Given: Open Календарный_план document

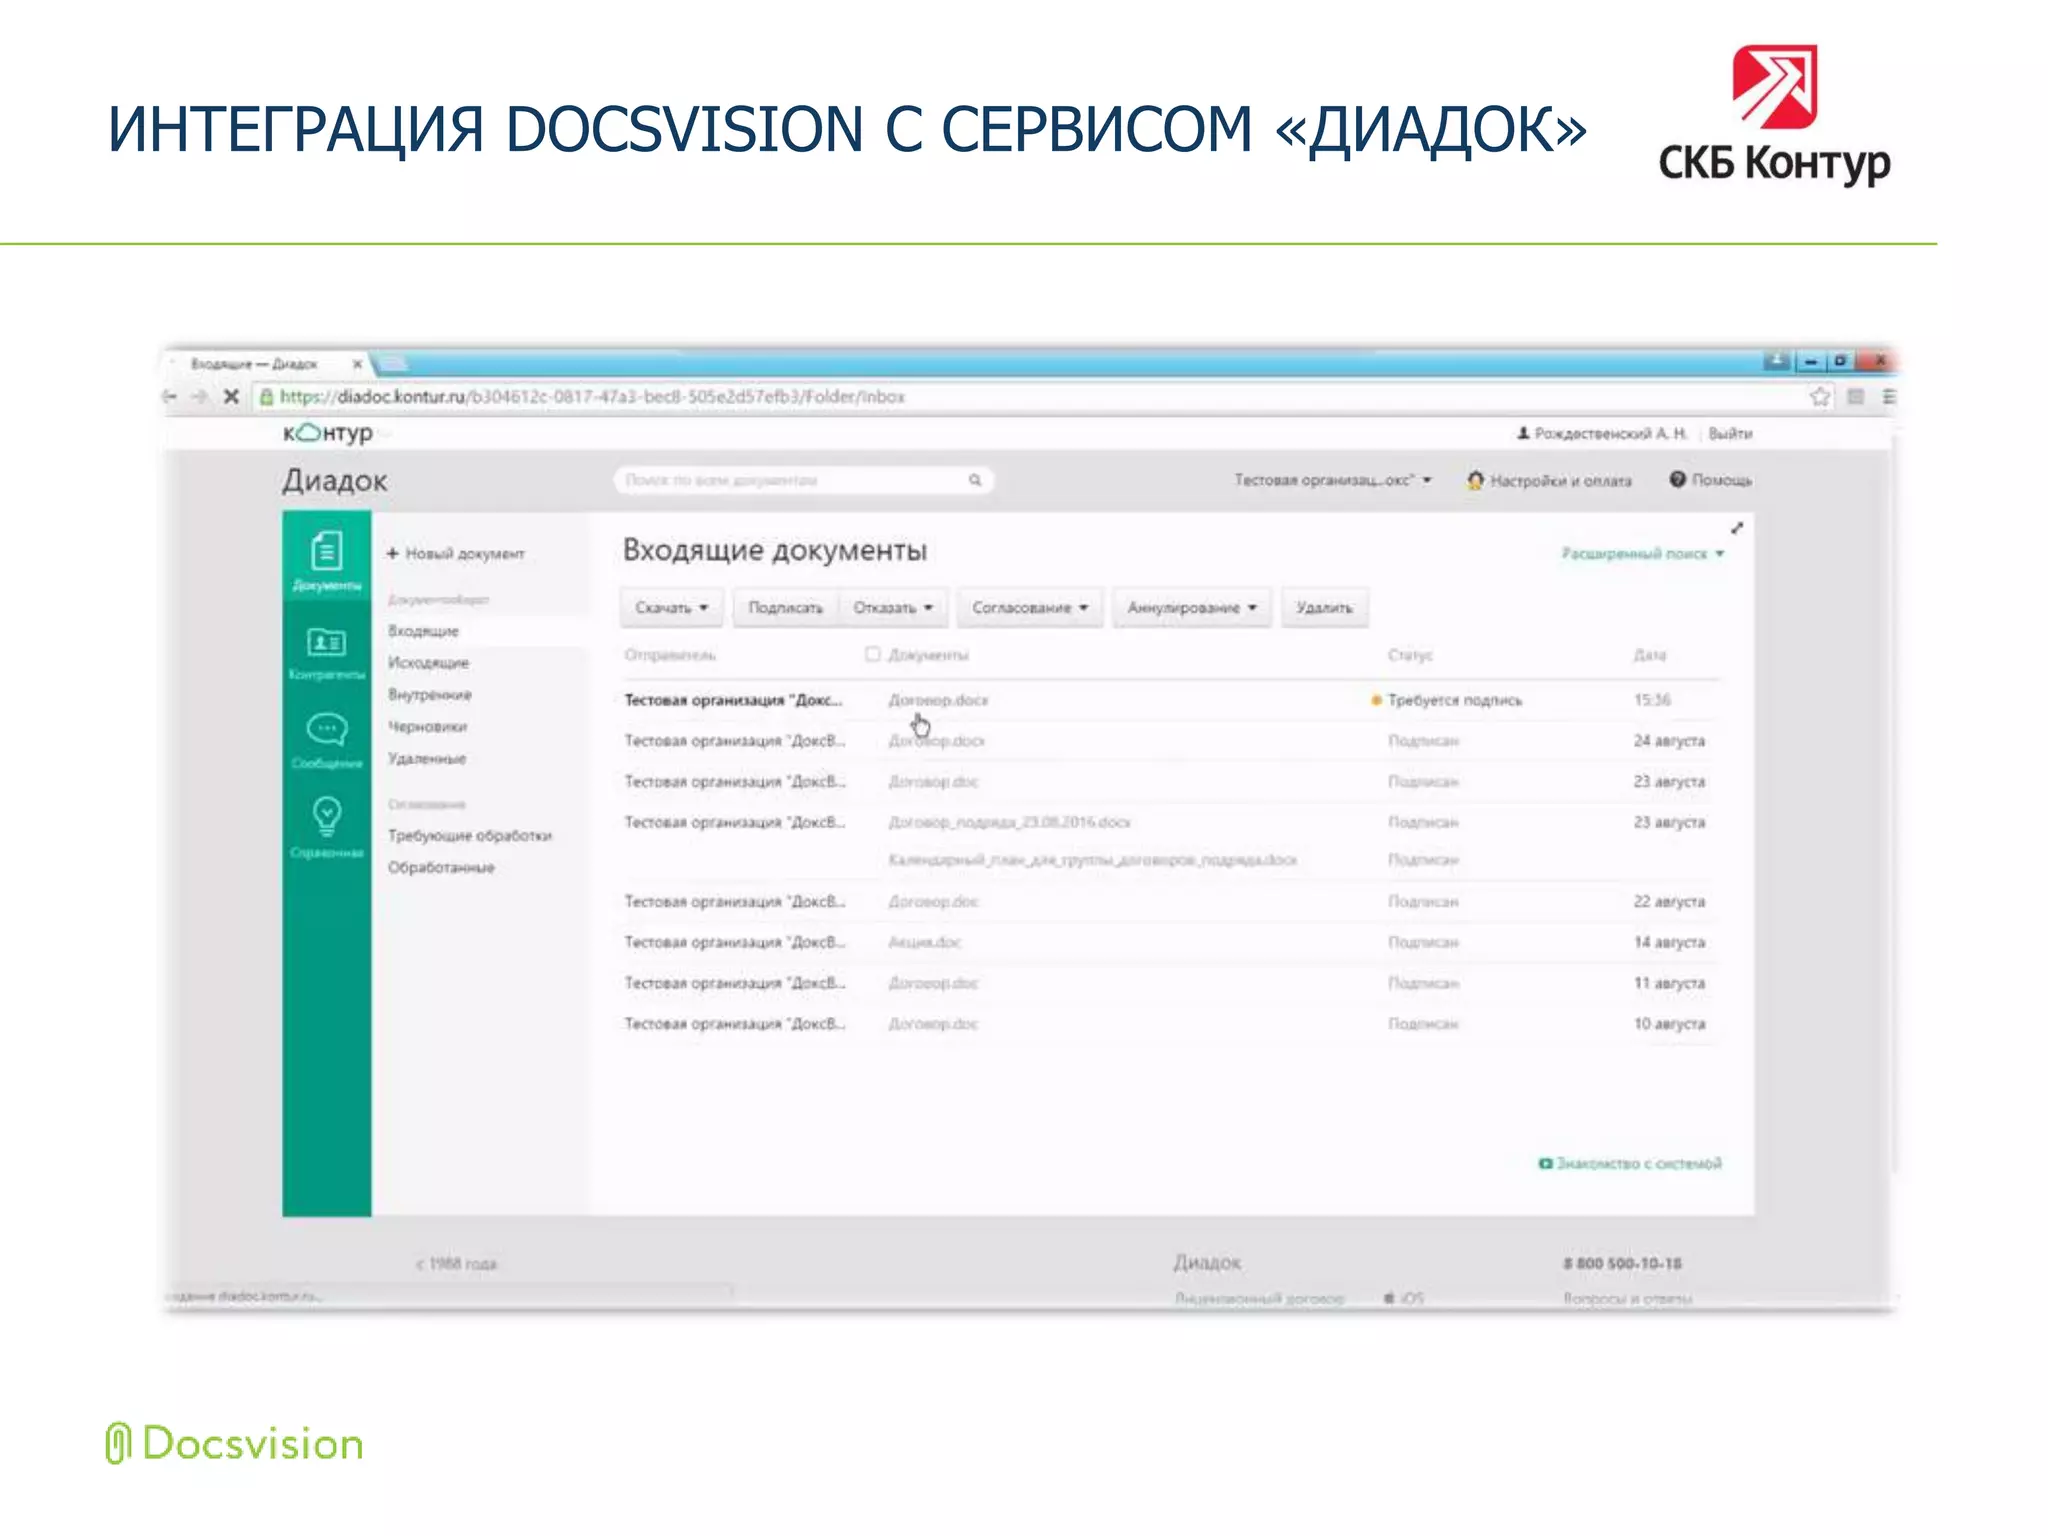Looking at the screenshot, I should (1092, 860).
